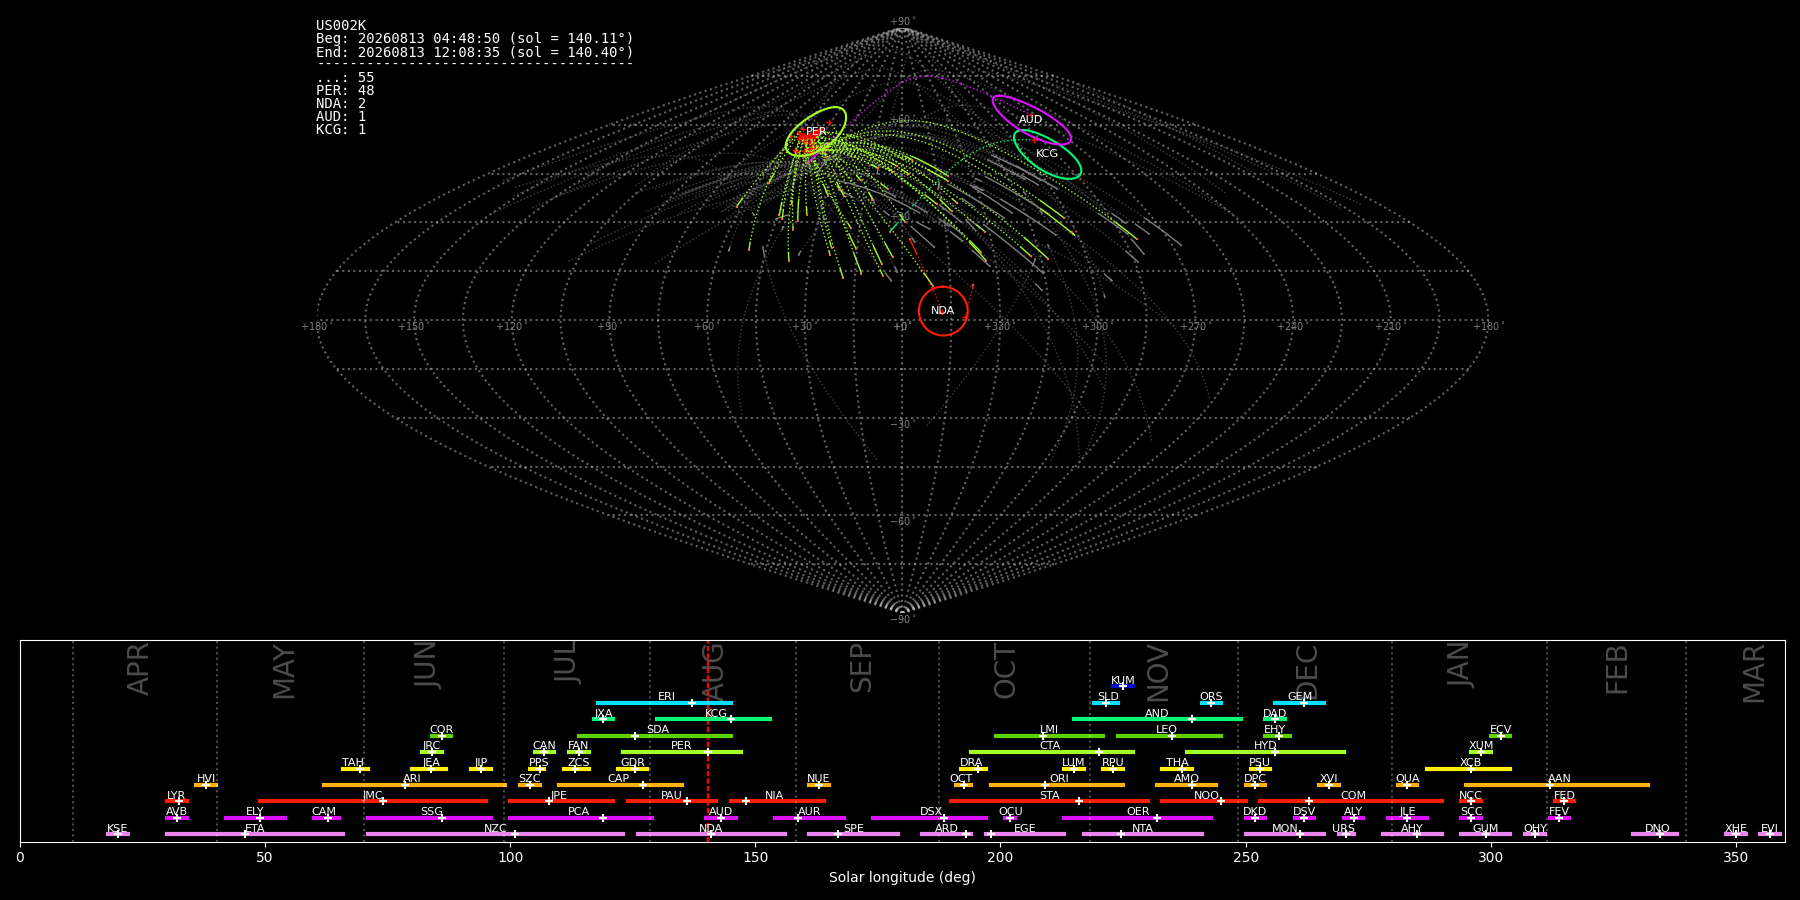Image resolution: width=1800 pixels, height=900 pixels.
Task: Click the MAY month label in the timeline
Action: [285, 672]
